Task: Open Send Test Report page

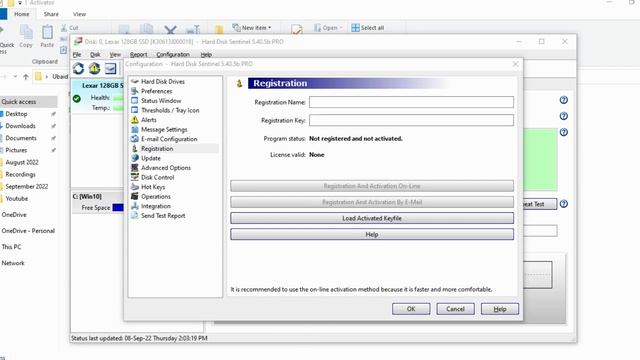Action: click(x=163, y=216)
